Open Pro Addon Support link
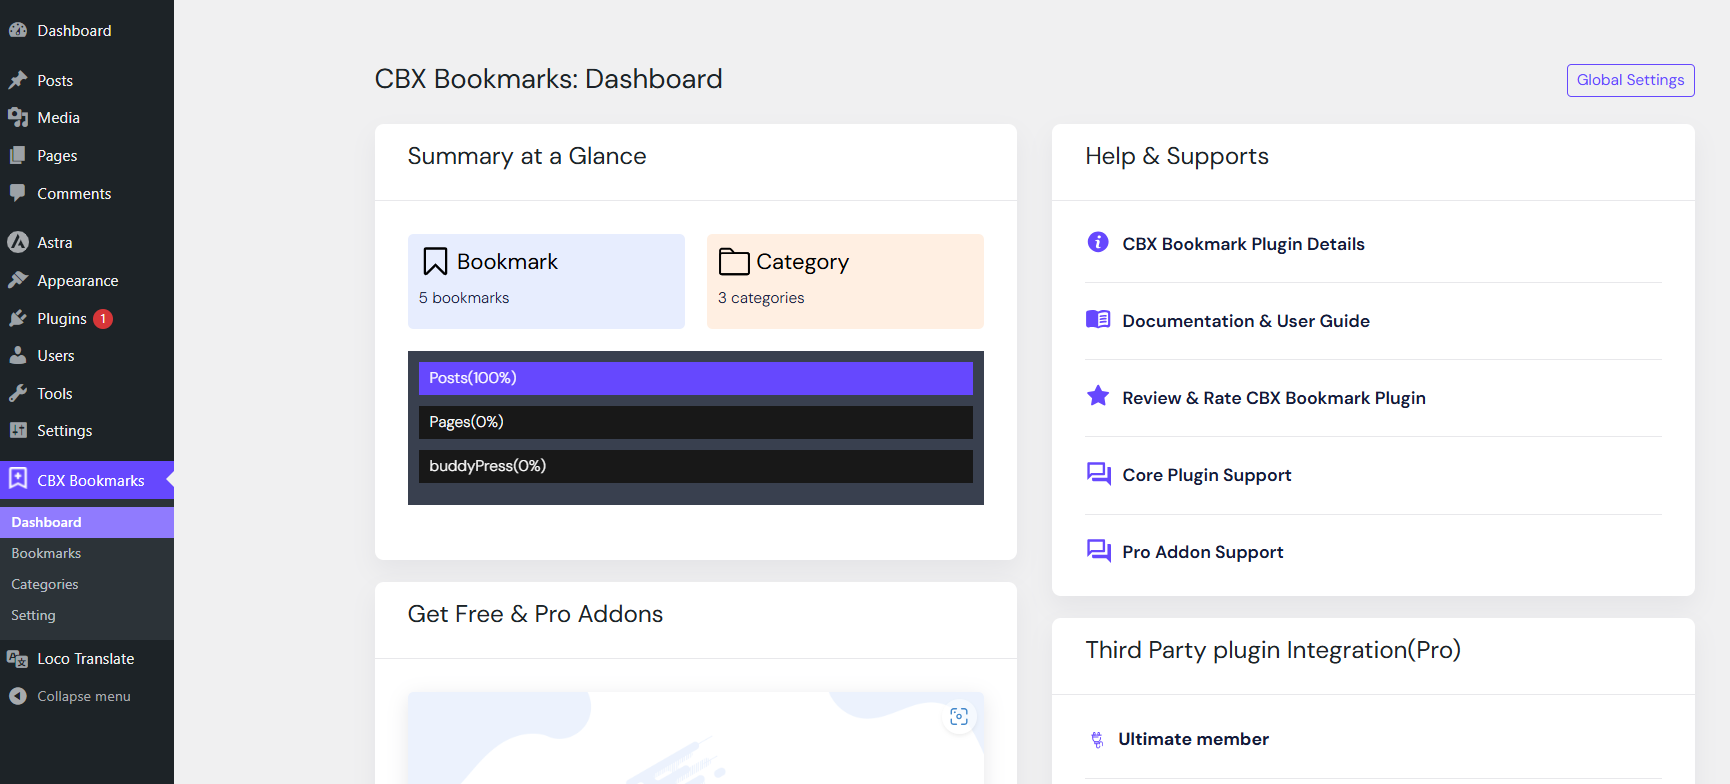 (x=1203, y=552)
